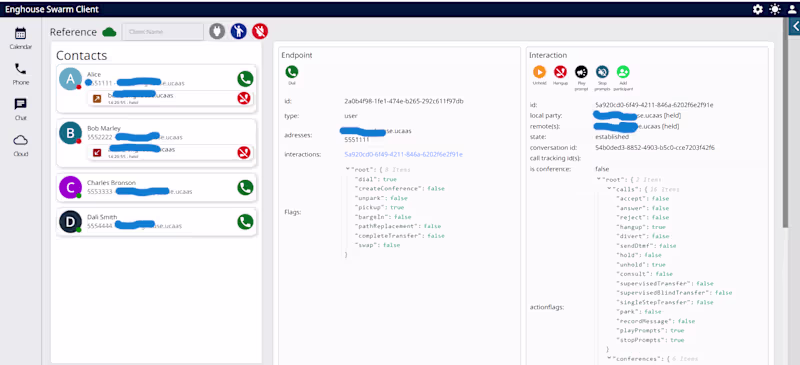
Task: Click the "recordMessage": false line
Action: (x=655, y=321)
